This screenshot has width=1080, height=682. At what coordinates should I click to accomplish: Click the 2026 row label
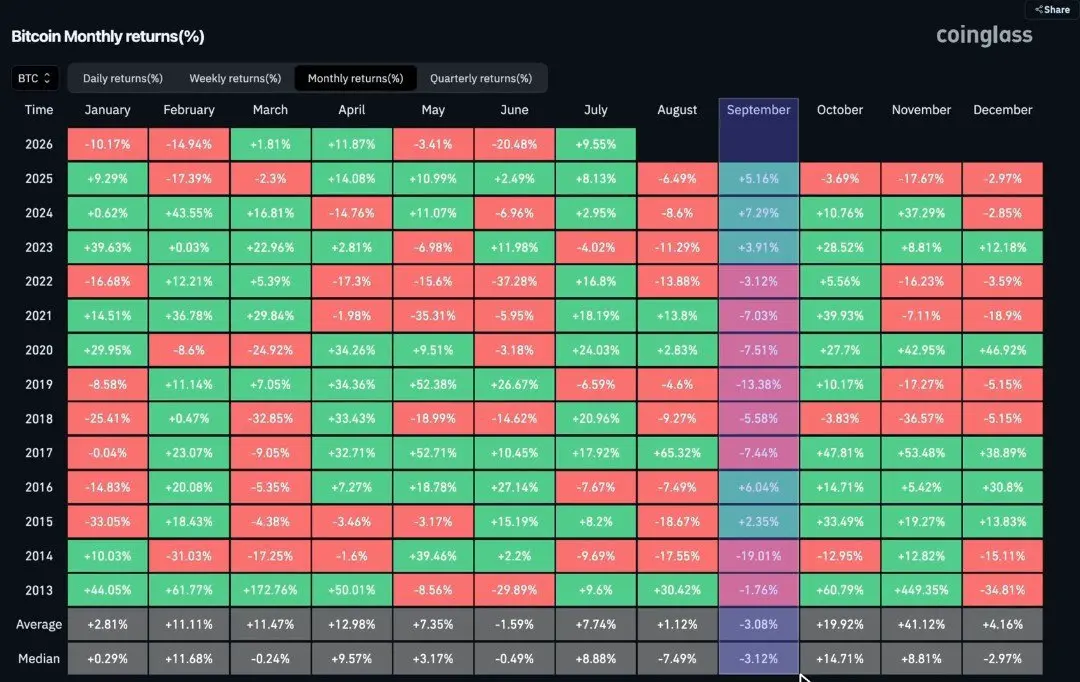39,144
